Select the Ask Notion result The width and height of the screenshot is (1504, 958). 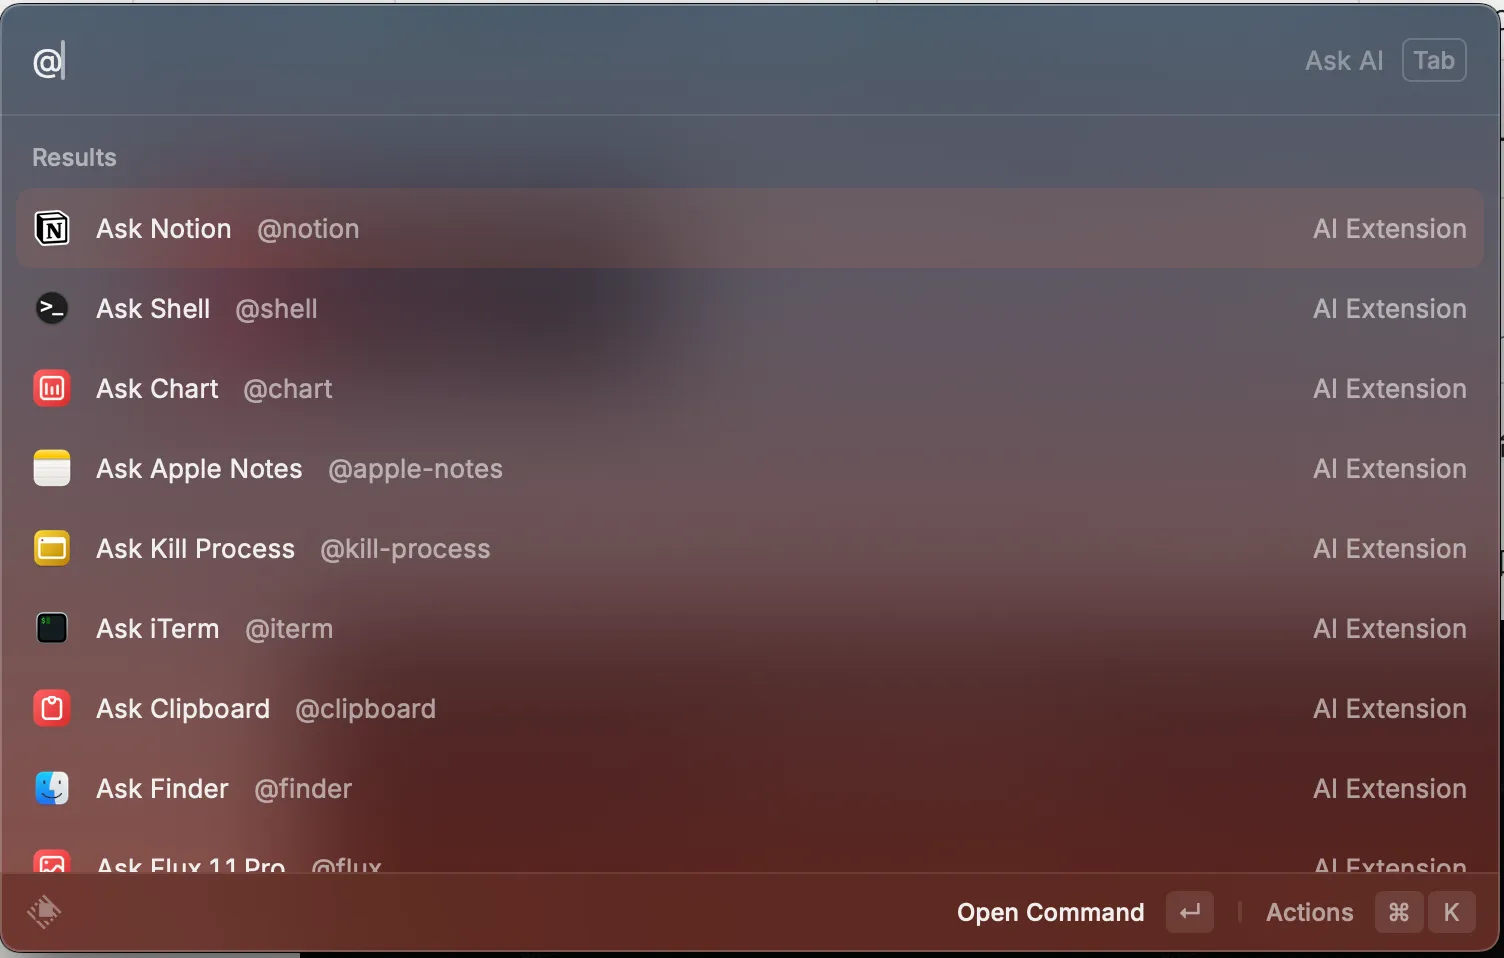(x=750, y=229)
